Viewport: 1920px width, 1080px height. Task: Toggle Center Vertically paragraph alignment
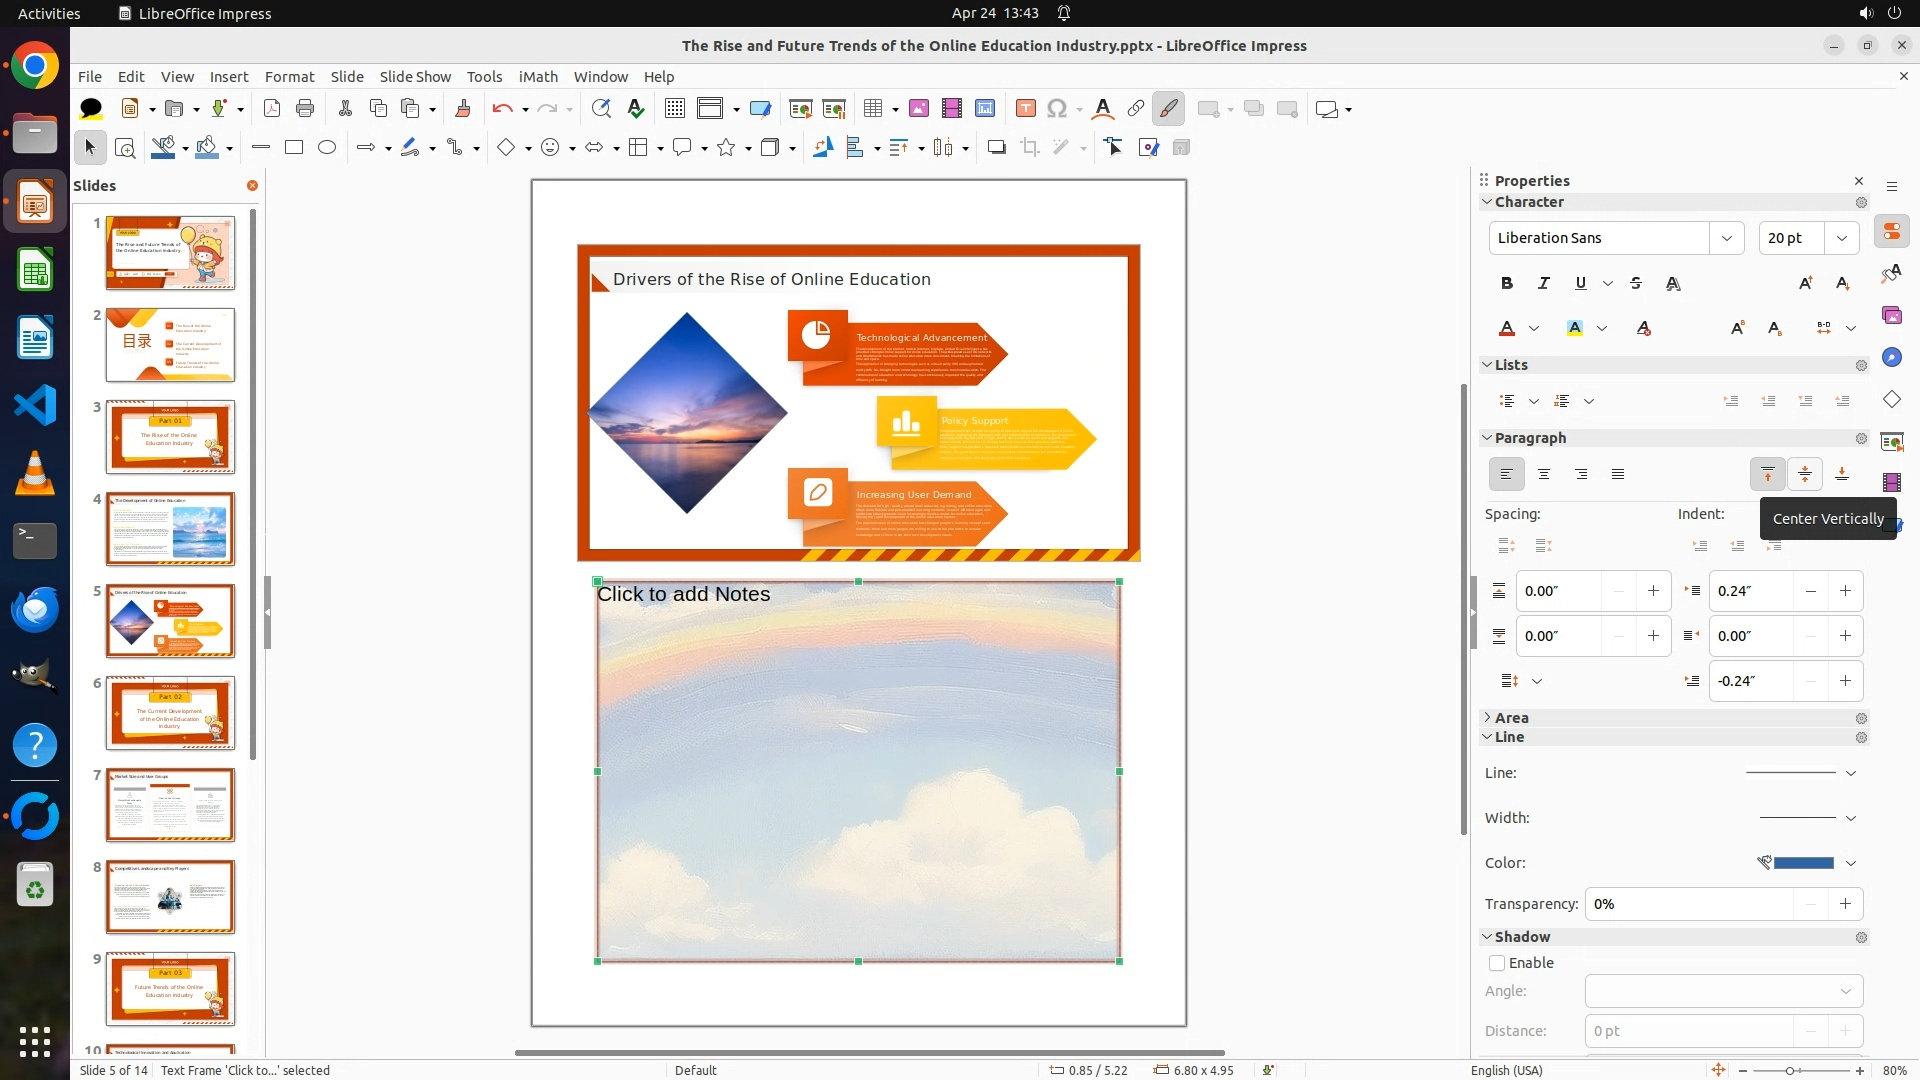(x=1805, y=474)
